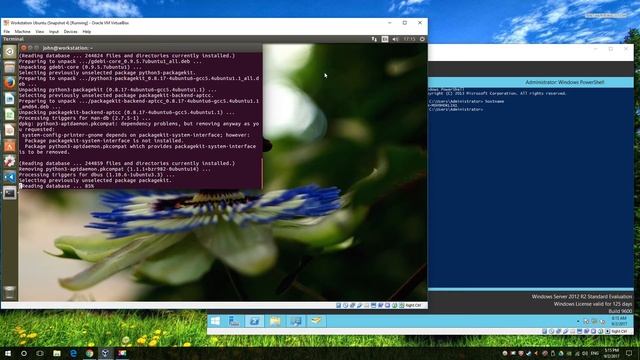Screen dimensions: 640x360
Task: Launch Google Chrome from Windows 10 taskbar
Action: (x=89, y=353)
